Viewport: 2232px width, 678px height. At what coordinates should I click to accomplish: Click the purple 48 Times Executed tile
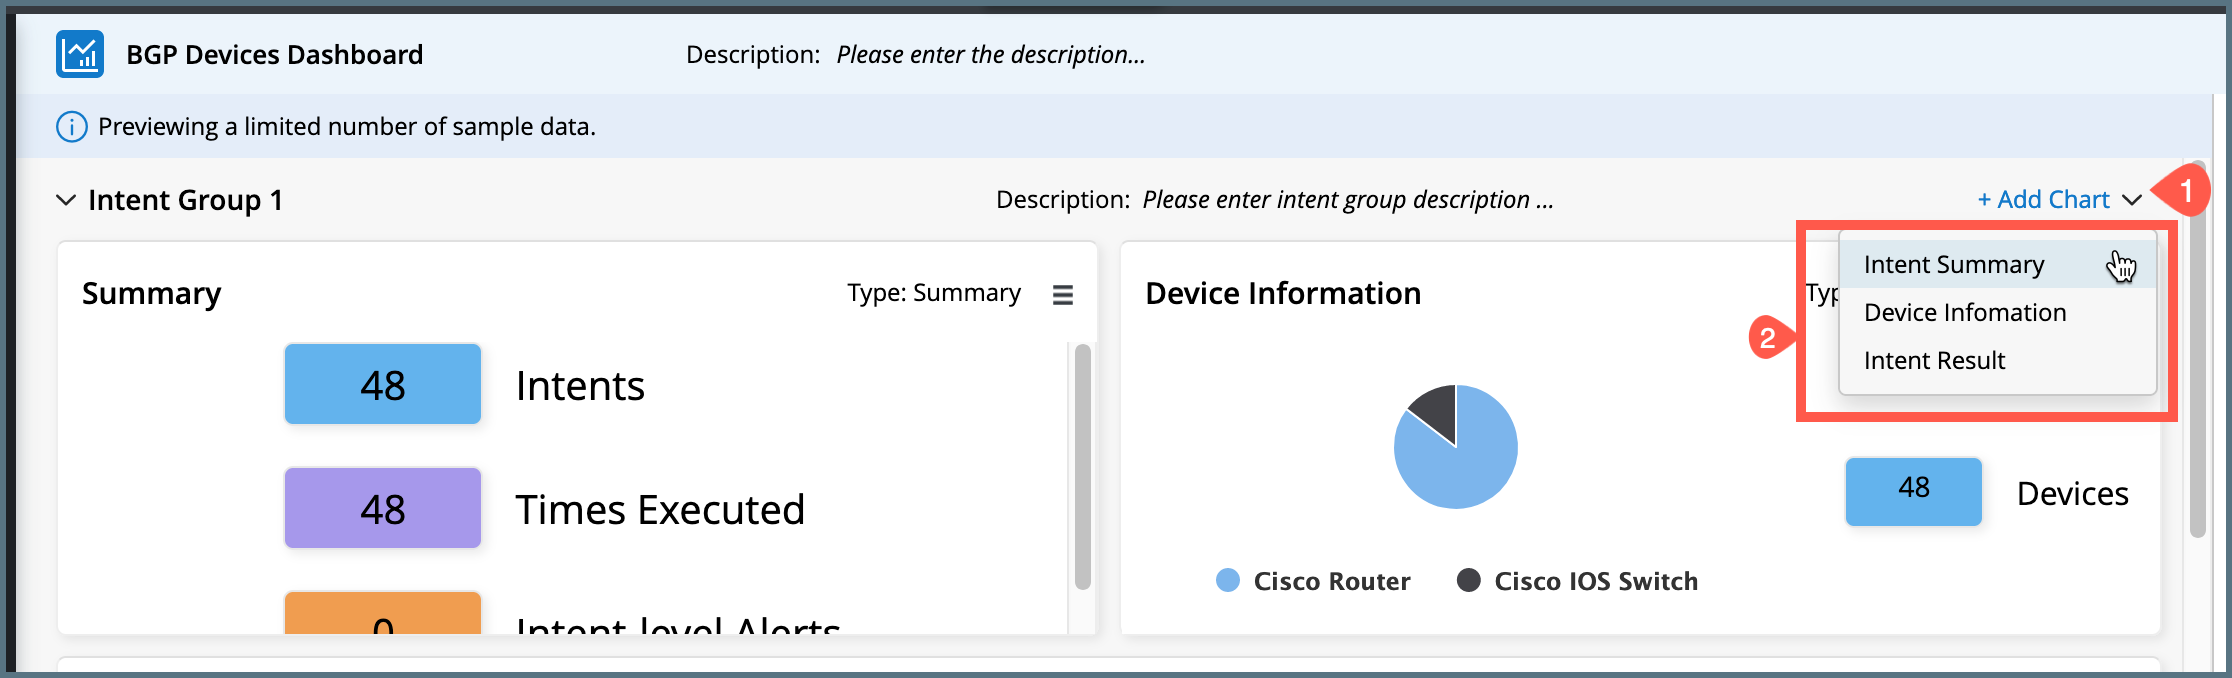coord(383,509)
